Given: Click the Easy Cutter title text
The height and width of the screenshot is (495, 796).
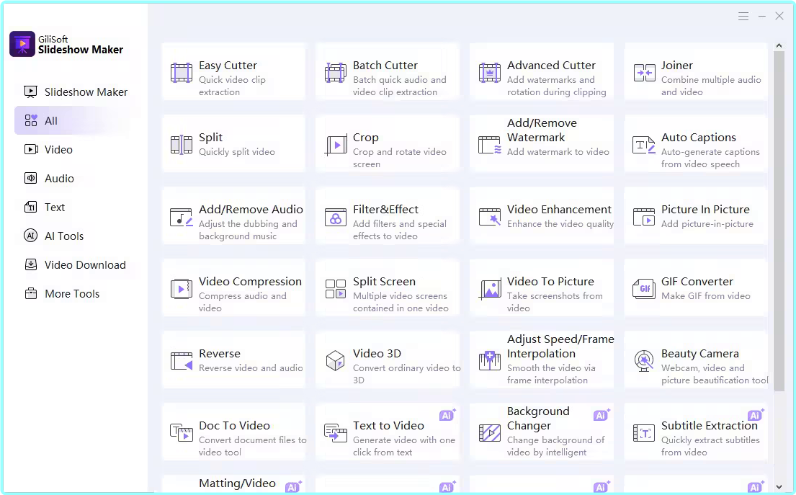Looking at the screenshot, I should coord(227,65).
